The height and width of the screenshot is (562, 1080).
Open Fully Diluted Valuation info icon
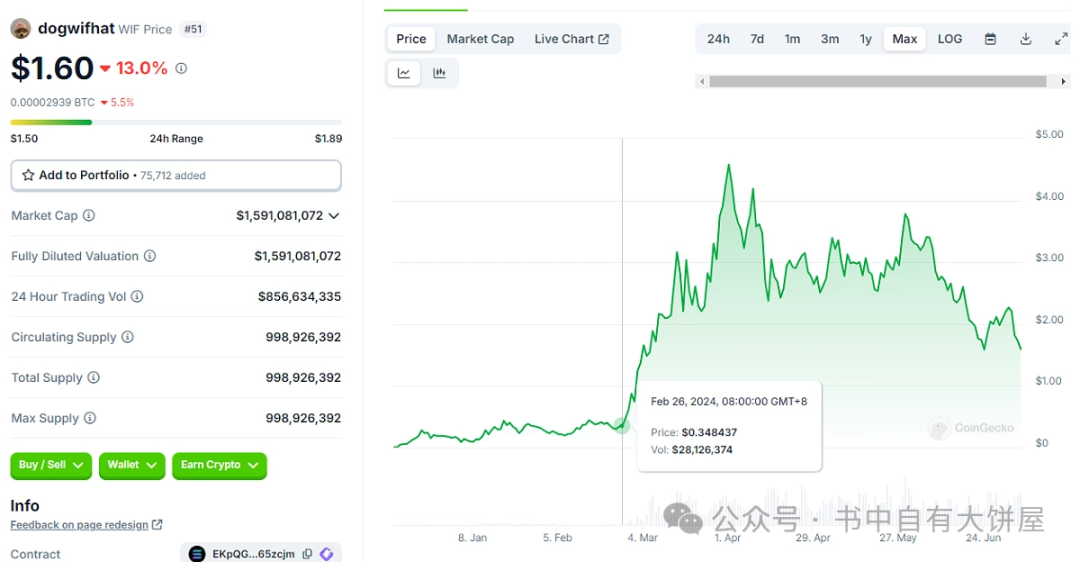coord(149,256)
